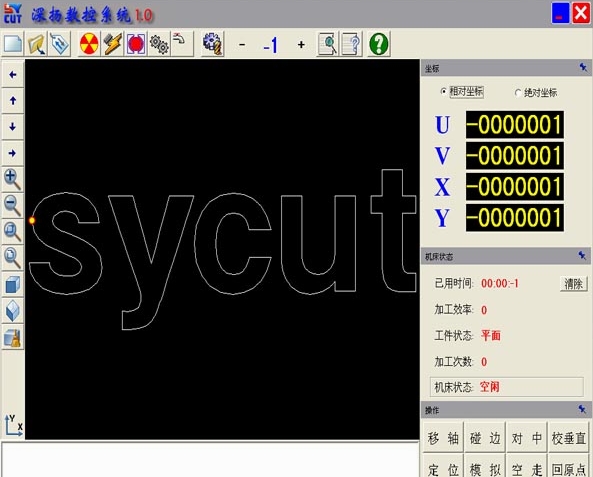Image resolution: width=593 pixels, height=477 pixels.
Task: Click the lightning bolt toolbar icon
Action: tap(113, 44)
